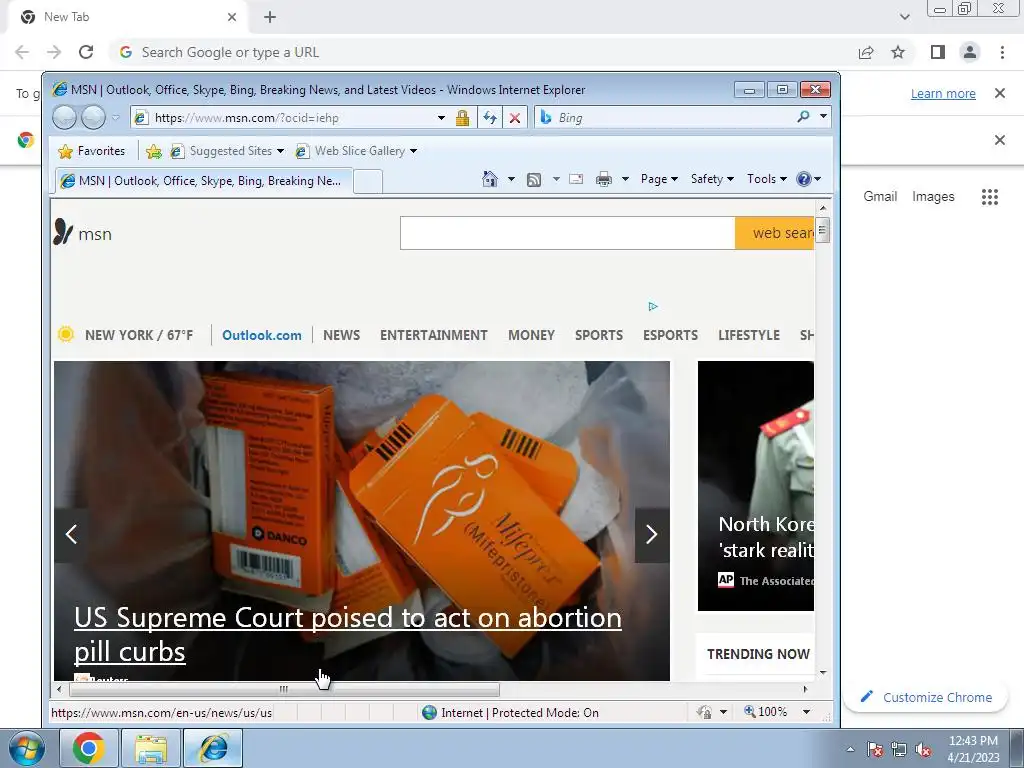Expand the Bing search provider dropdown
The height and width of the screenshot is (768, 1024).
pyautogui.click(x=824, y=116)
